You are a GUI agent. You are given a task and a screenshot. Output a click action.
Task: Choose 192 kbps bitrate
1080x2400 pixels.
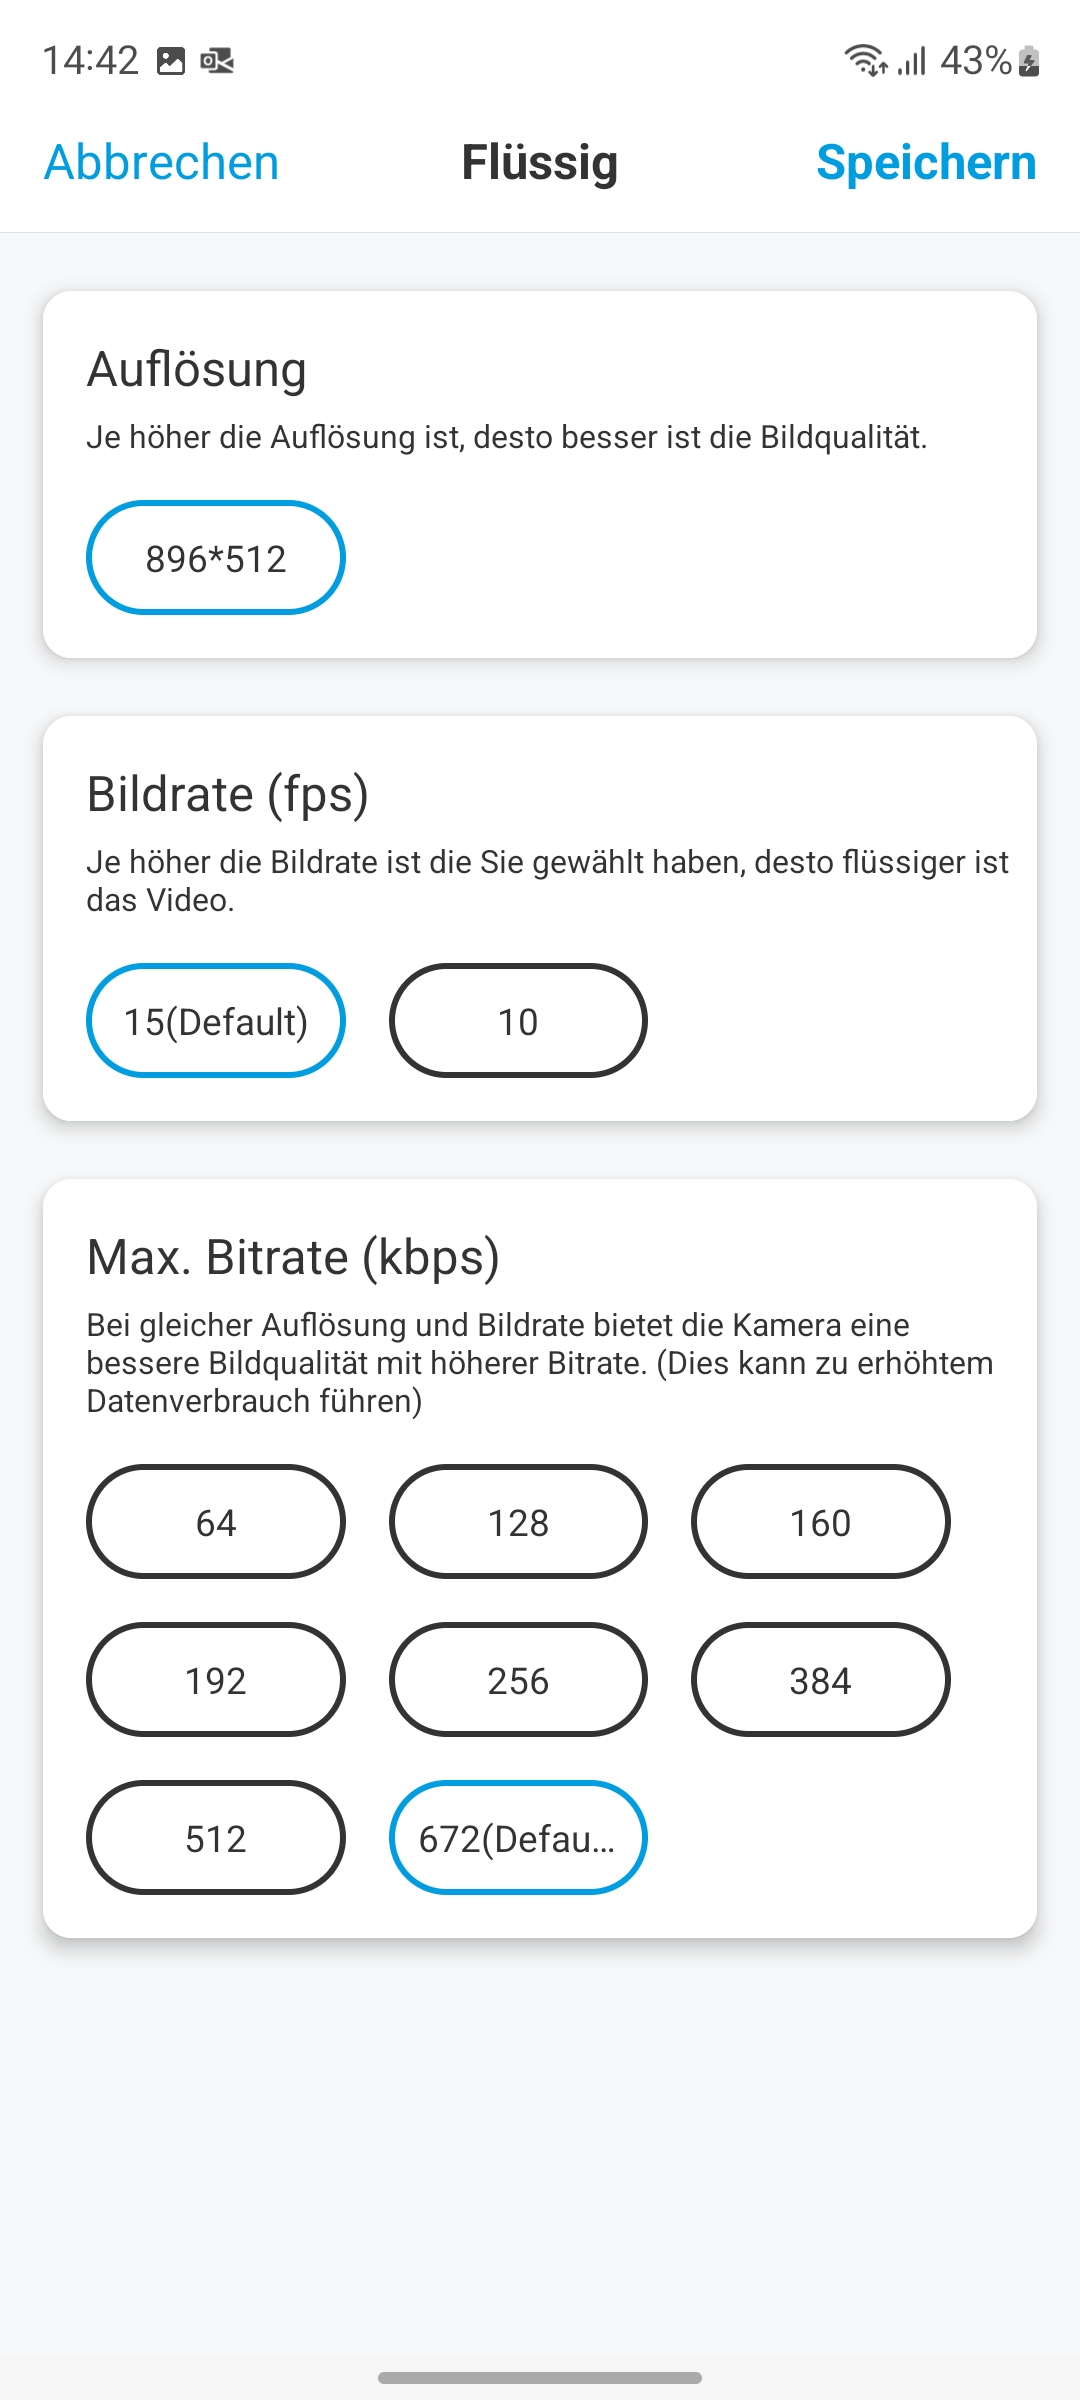(216, 1680)
